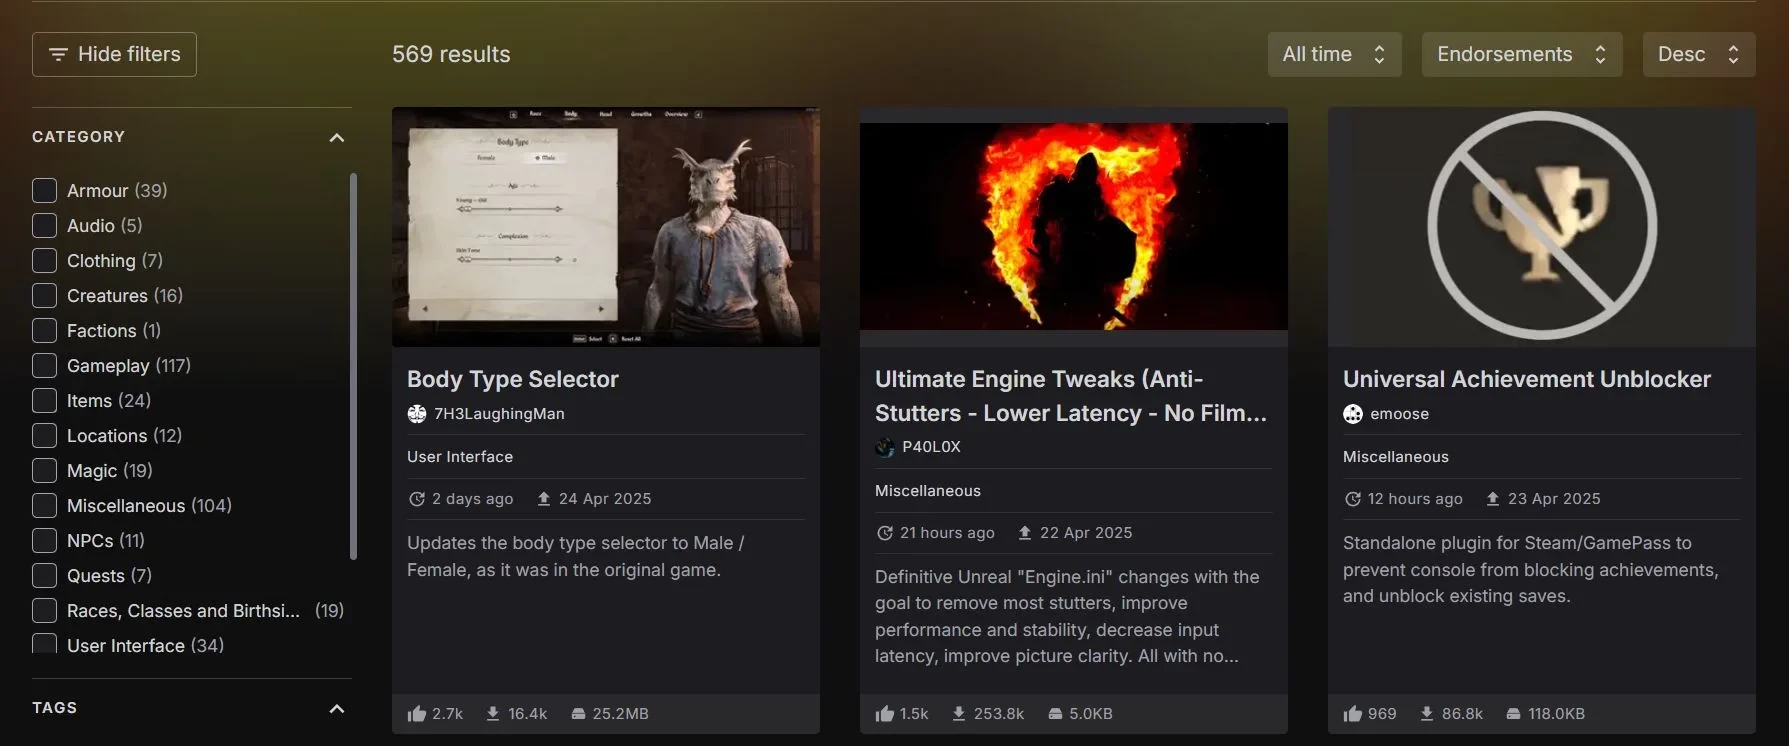
Task: Check the Gameplay category filter
Action: point(44,366)
